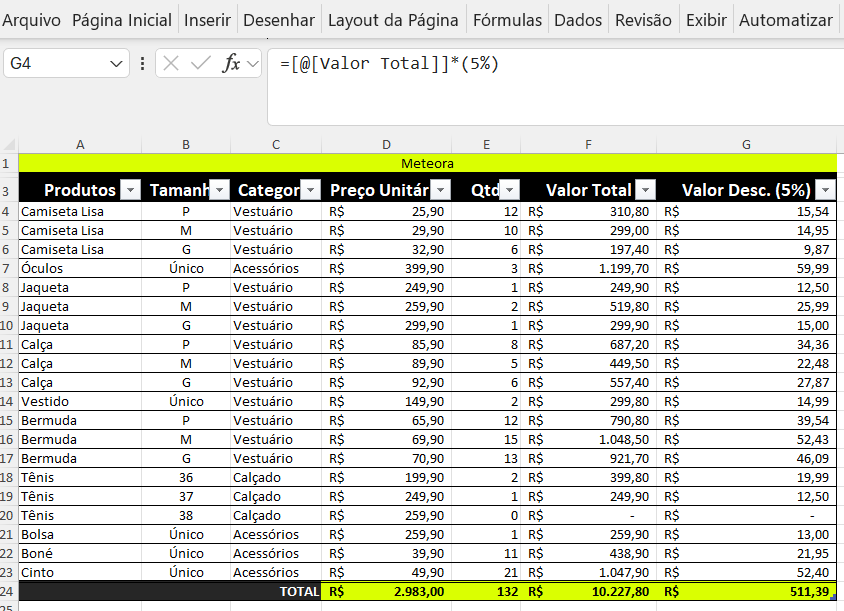Select the 1.048,50 Valor Total cell

click(589, 439)
